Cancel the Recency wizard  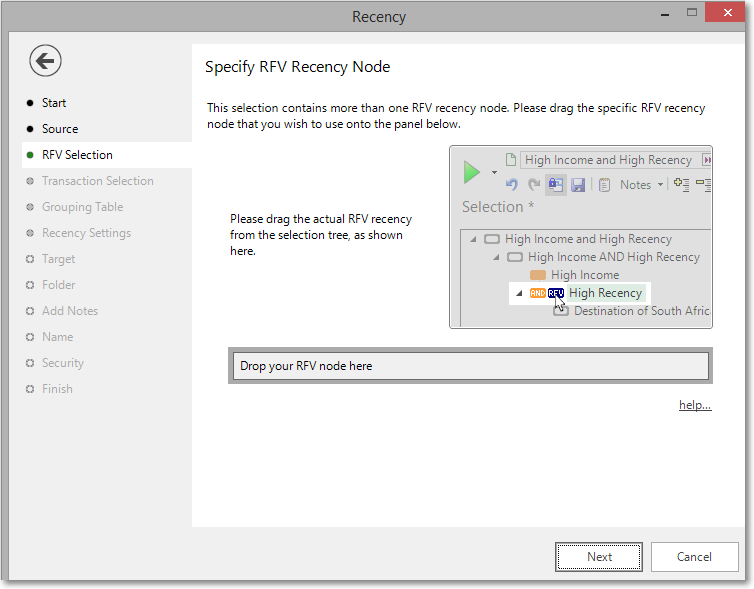[694, 557]
